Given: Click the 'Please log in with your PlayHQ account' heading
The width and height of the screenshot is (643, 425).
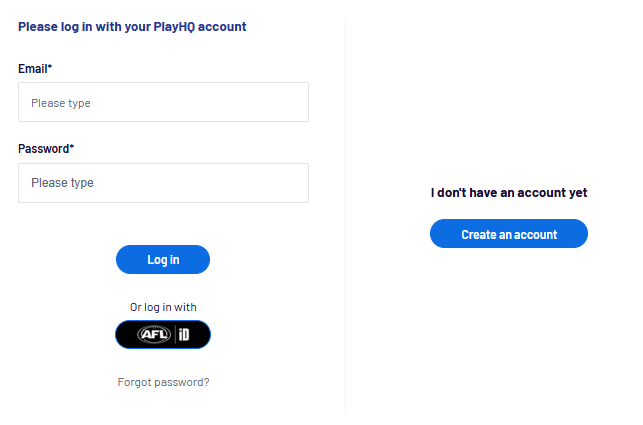Looking at the screenshot, I should (x=132, y=27).
